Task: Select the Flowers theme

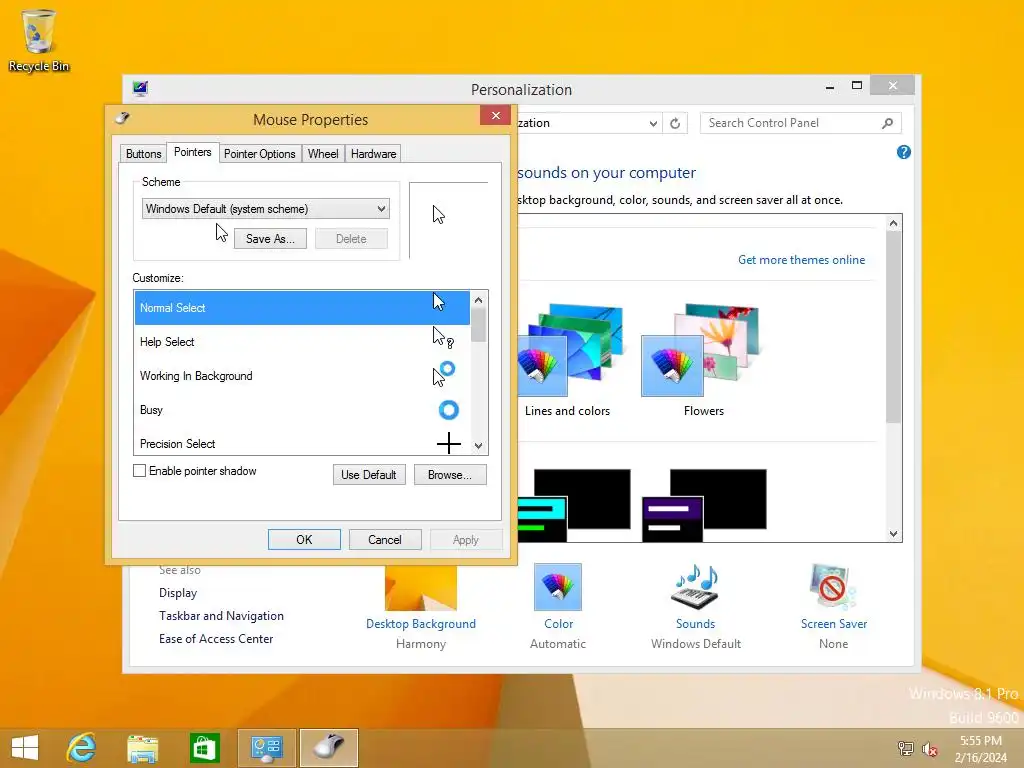Action: pos(703,360)
